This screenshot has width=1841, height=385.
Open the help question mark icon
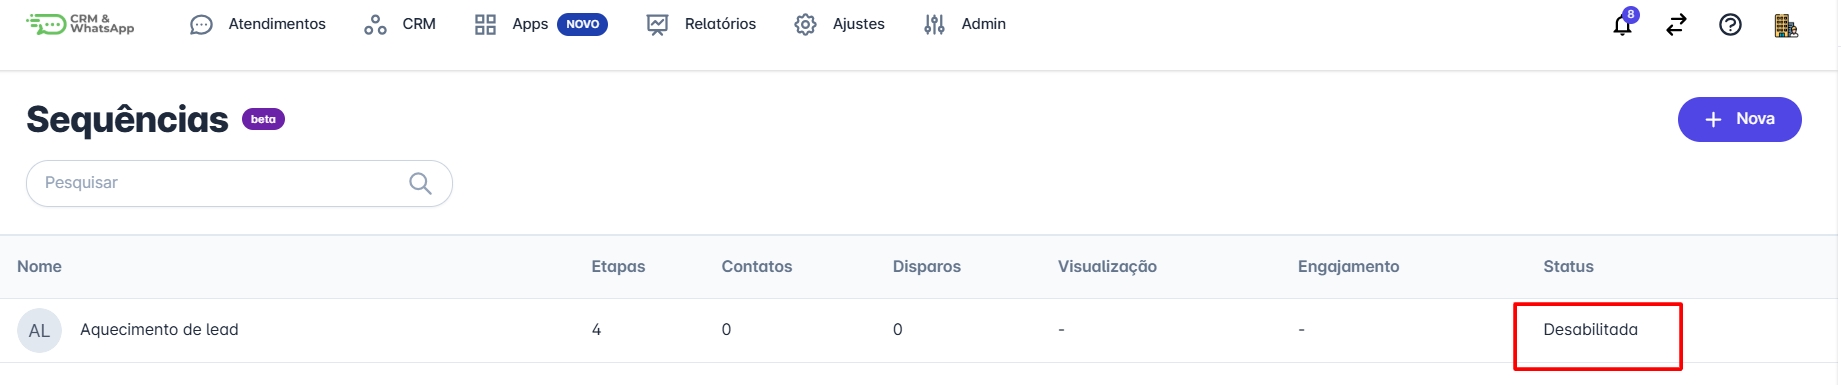click(x=1730, y=24)
